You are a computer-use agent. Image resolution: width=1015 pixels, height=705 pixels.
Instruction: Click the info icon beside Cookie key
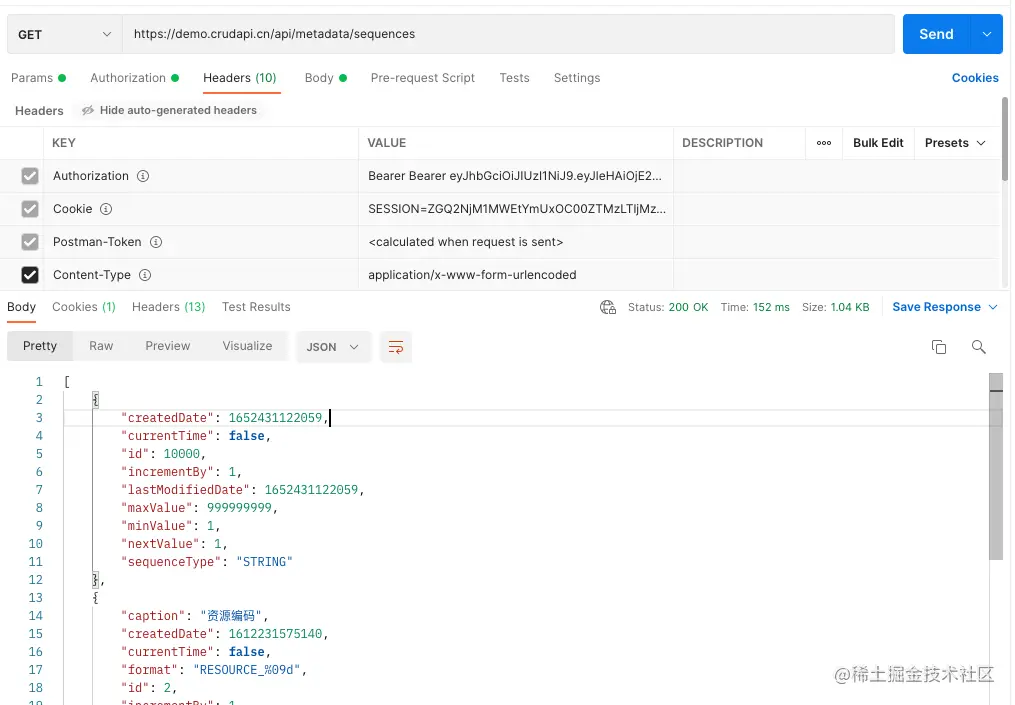106,209
